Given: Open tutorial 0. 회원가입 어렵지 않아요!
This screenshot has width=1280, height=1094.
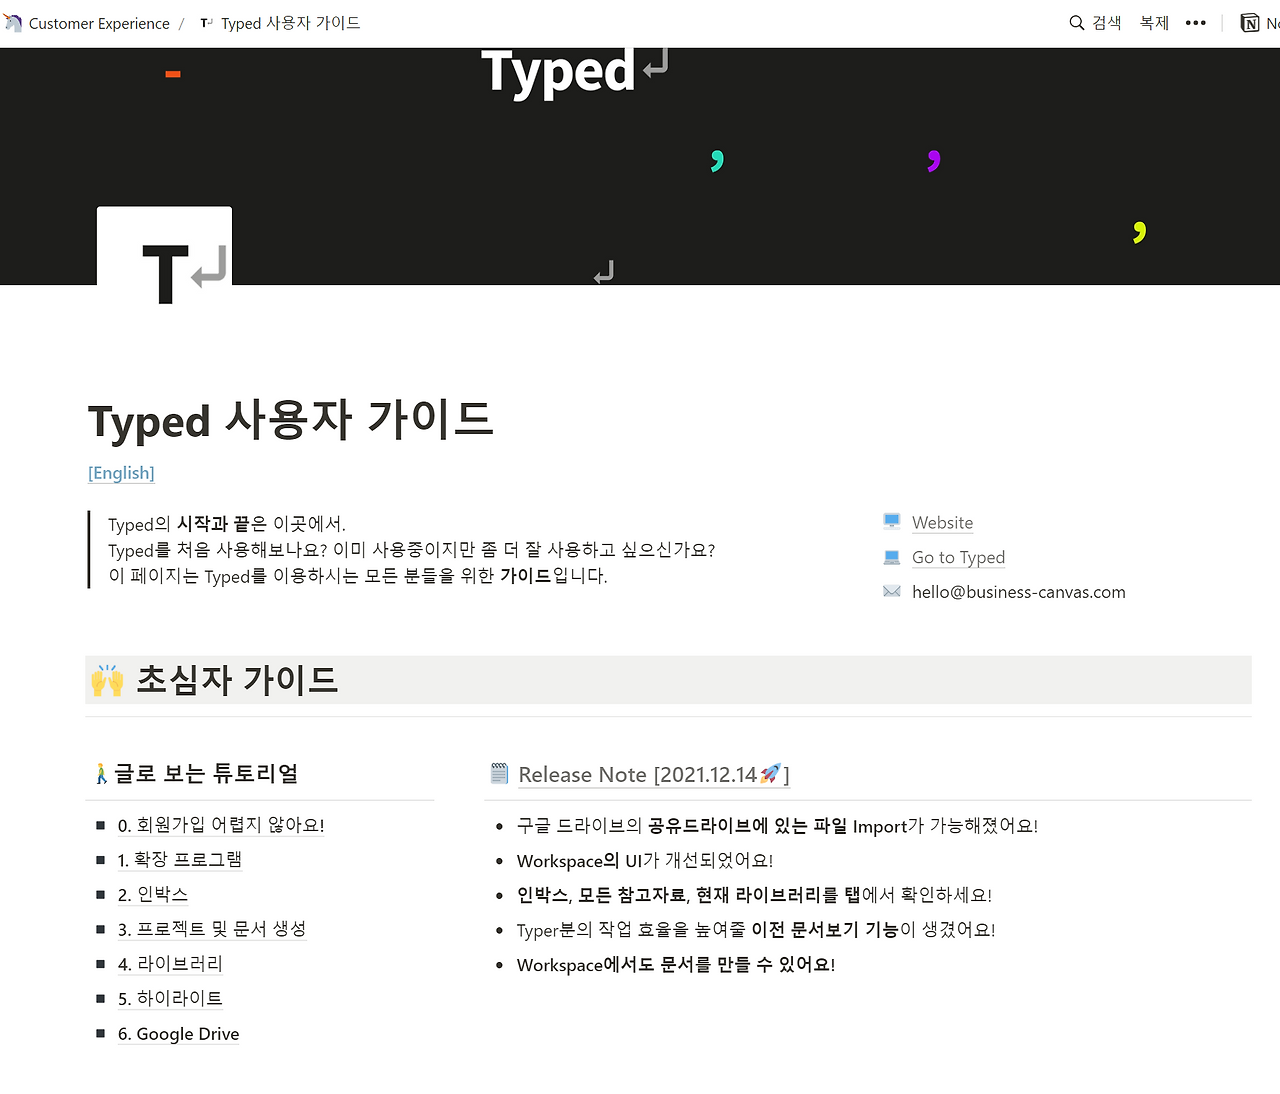Looking at the screenshot, I should pos(221,825).
